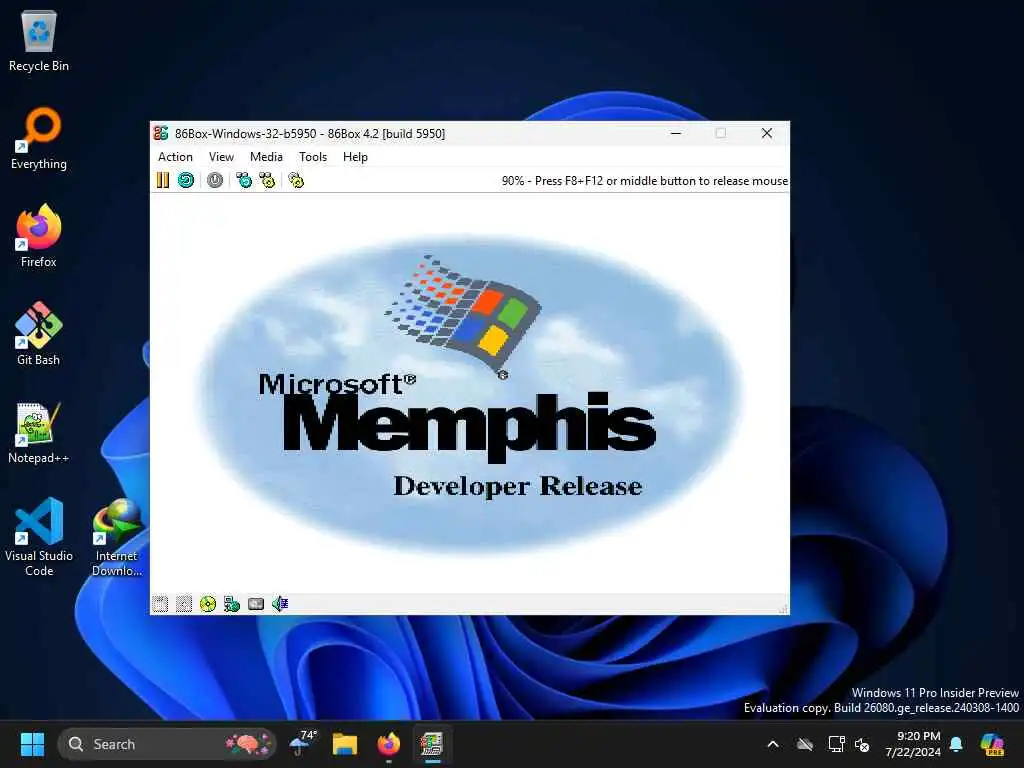Open the Help menu
This screenshot has width=1024, height=768.
point(355,157)
